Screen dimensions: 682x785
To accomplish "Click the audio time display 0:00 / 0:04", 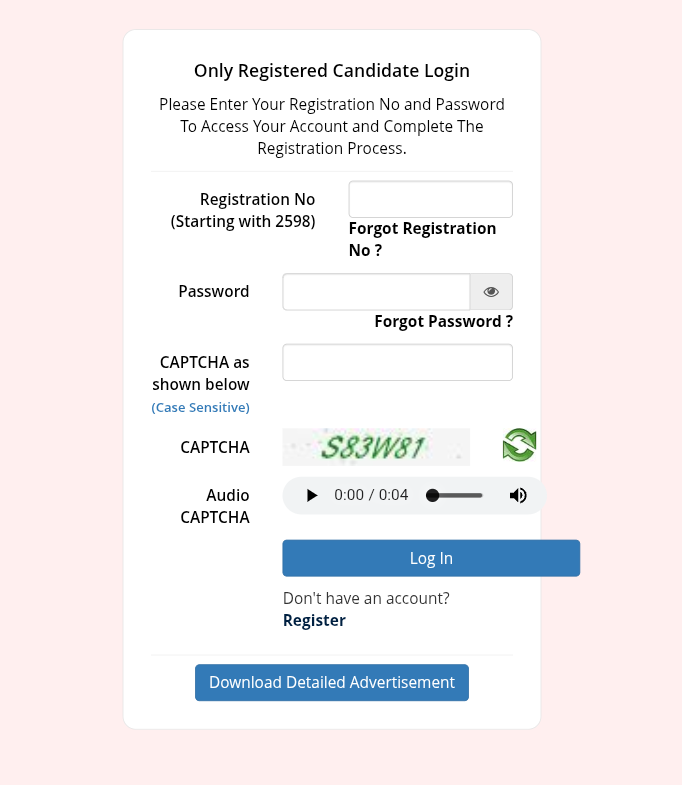I will [371, 495].
